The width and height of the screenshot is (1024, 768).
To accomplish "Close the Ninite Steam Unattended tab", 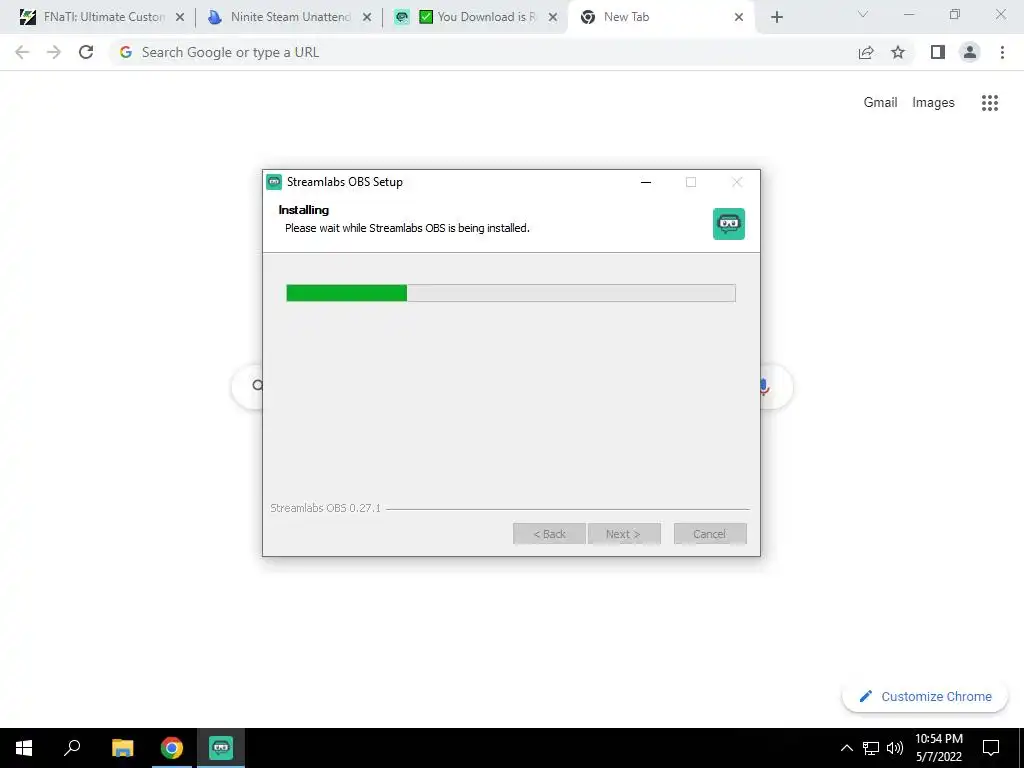I will point(367,18).
